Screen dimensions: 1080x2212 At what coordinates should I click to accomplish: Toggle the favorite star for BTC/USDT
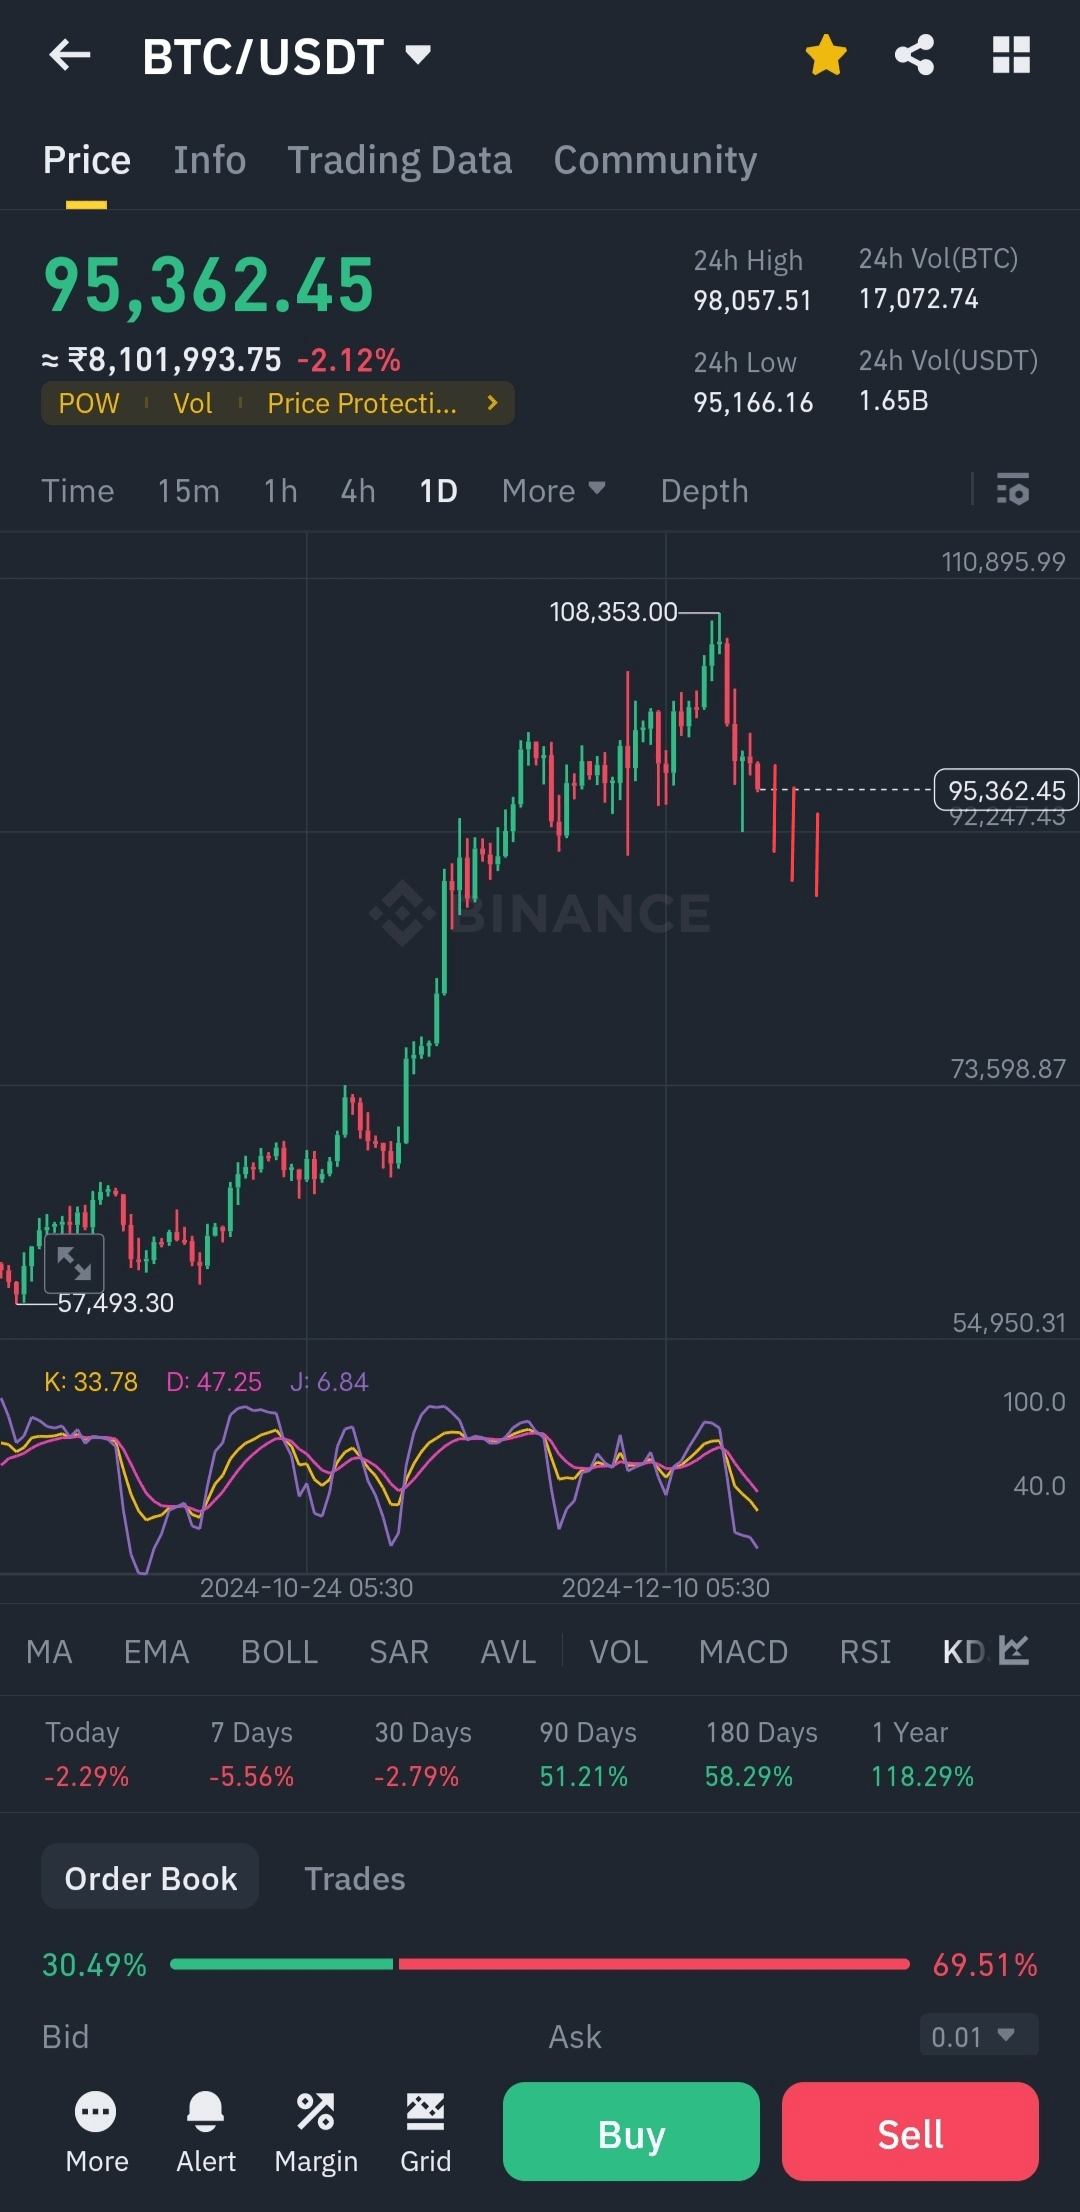(x=826, y=55)
